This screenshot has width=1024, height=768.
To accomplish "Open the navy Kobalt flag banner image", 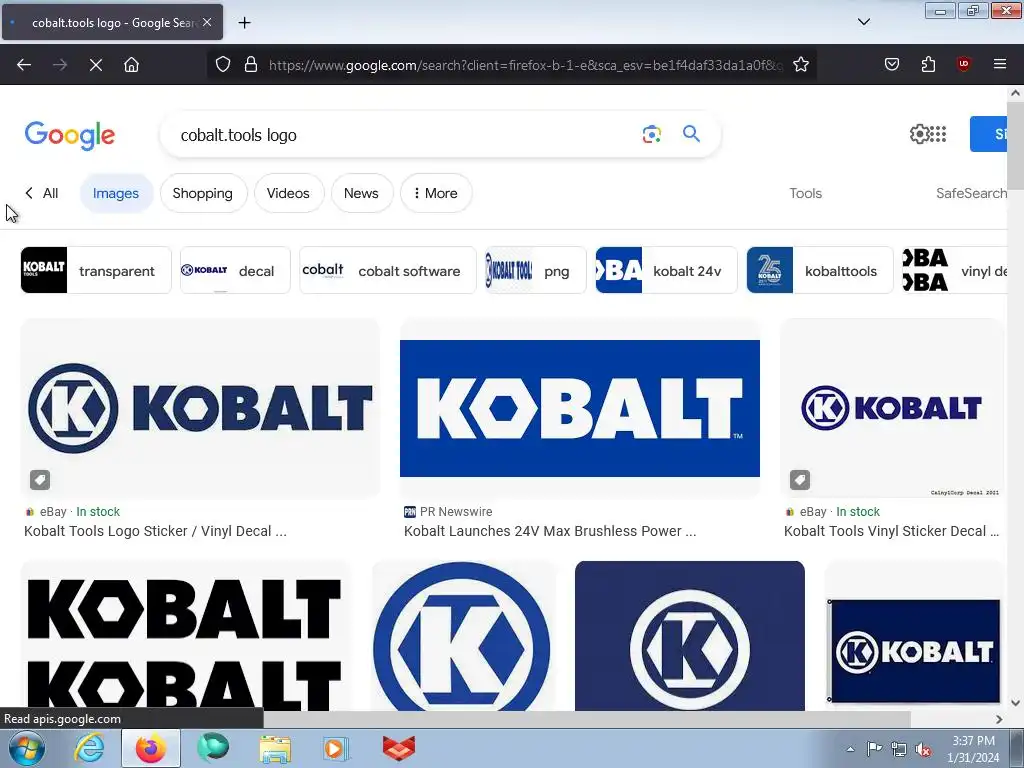I will pyautogui.click(x=914, y=650).
